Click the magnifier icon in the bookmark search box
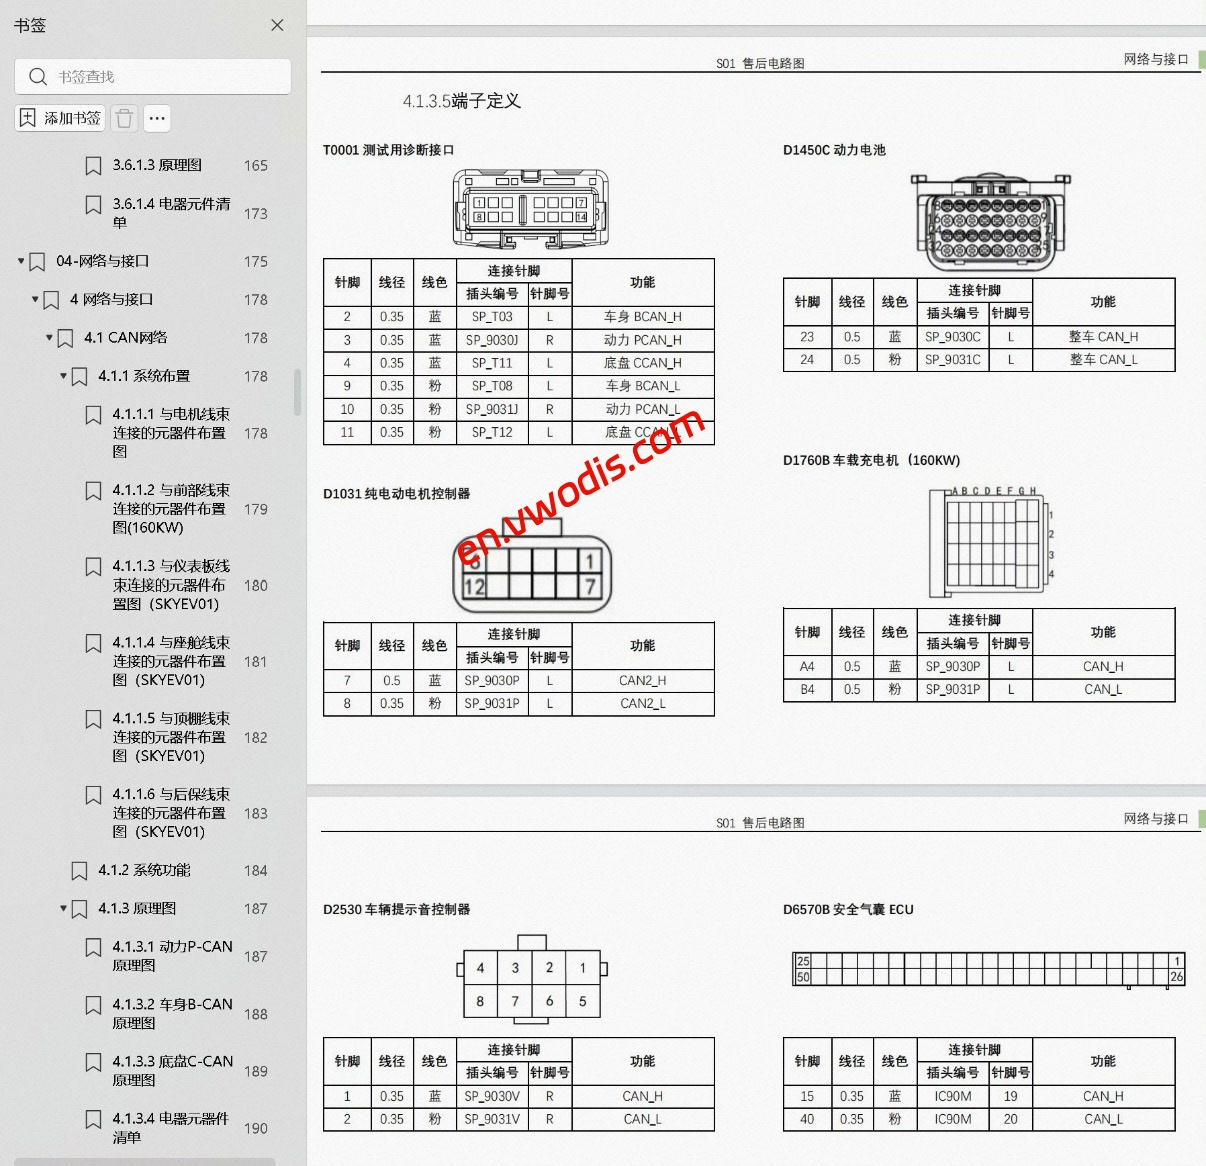Viewport: 1206px width, 1166px height. tap(38, 76)
